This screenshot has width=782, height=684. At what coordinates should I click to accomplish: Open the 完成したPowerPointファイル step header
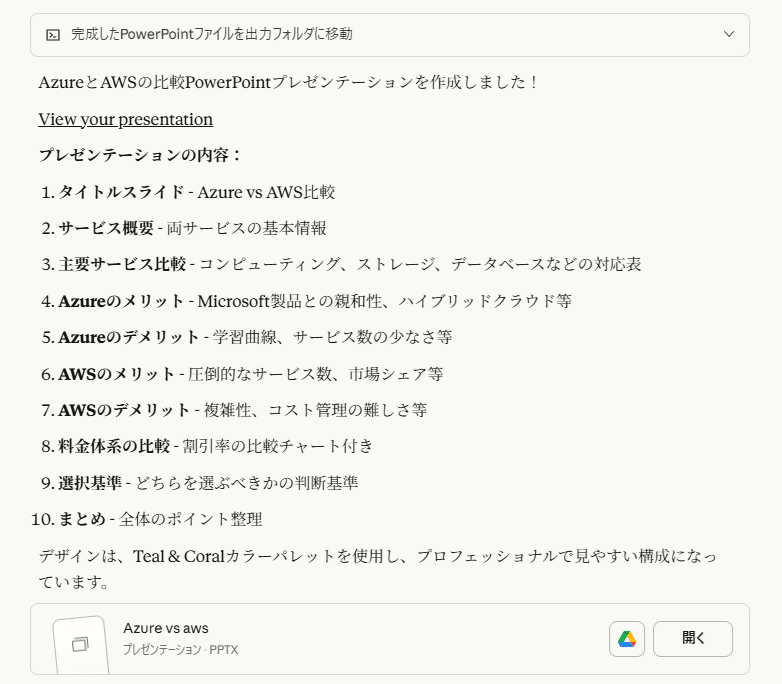pyautogui.click(x=390, y=35)
